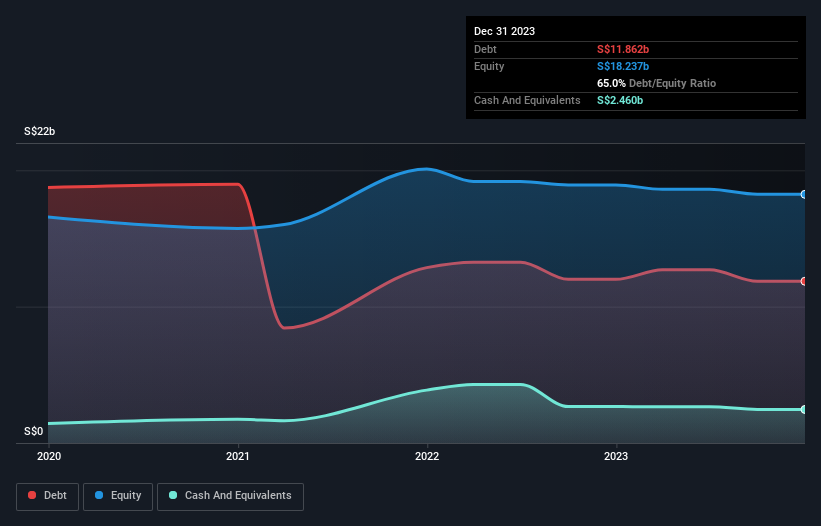This screenshot has height=526, width=821.
Task: Click the S$11.862b debt value
Action: coord(623,49)
